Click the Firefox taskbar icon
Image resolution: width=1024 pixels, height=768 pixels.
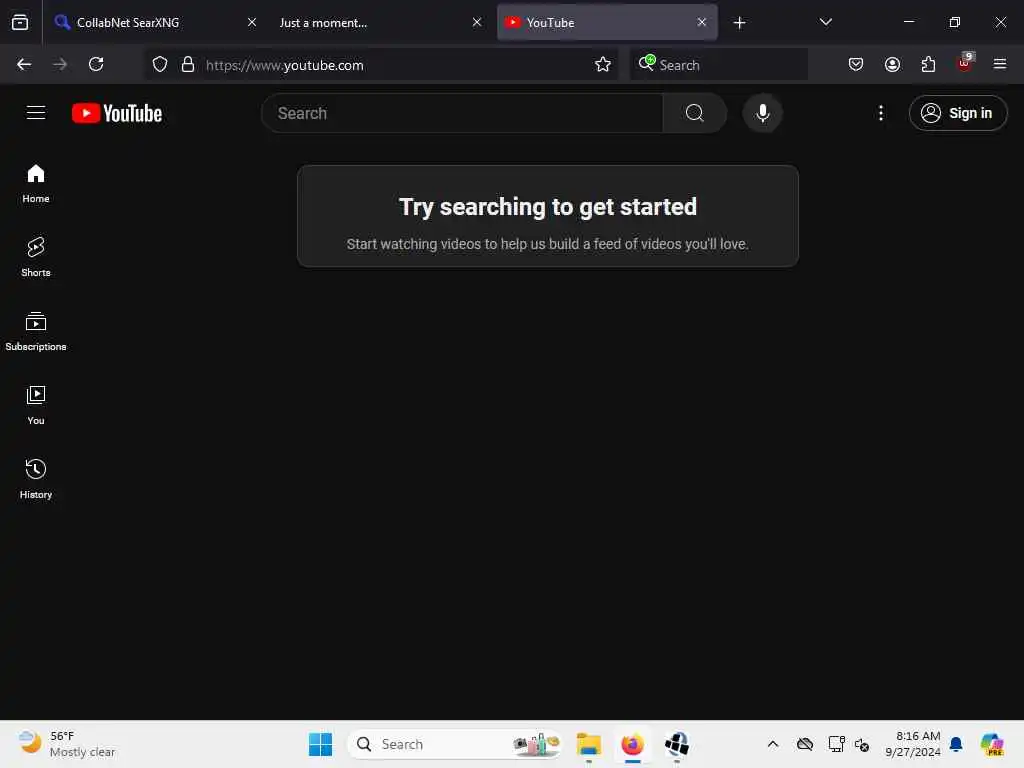[x=632, y=744]
